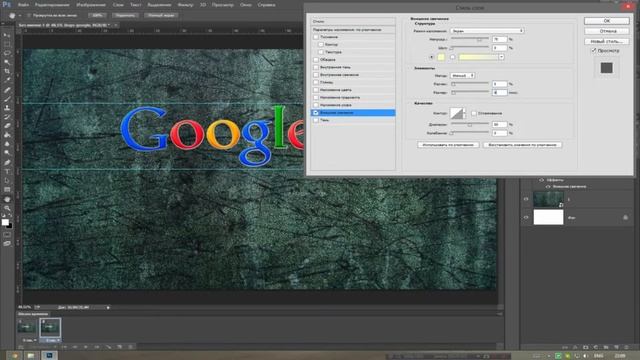The width and height of the screenshot is (640, 360).
Task: Toggle the Сглаживание (anti-alias) checkbox
Action: [474, 113]
